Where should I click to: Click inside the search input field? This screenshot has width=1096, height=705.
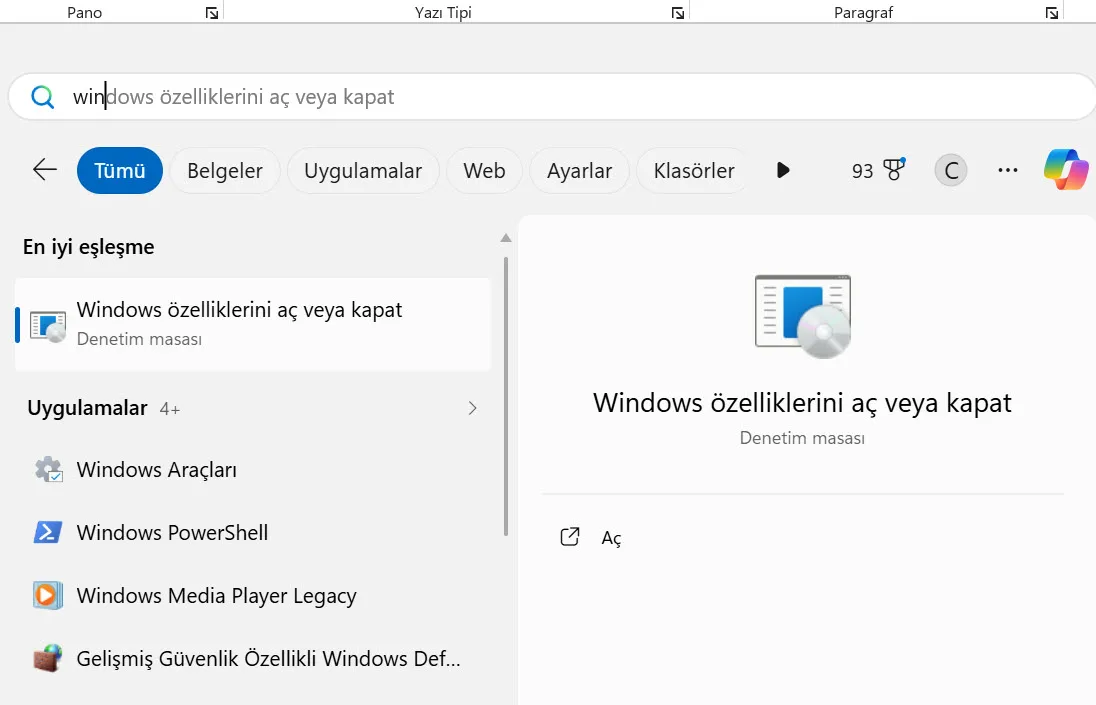pyautogui.click(x=400, y=96)
